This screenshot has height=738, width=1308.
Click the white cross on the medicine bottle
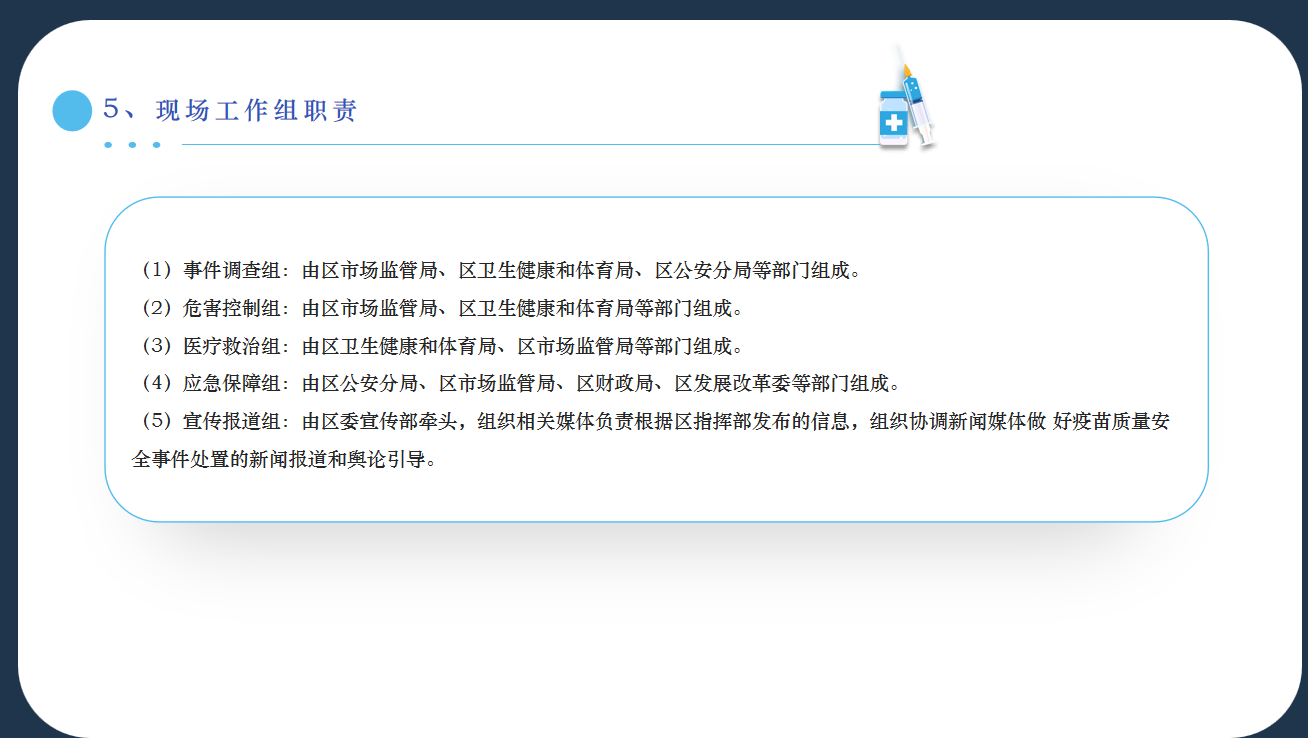[x=892, y=123]
